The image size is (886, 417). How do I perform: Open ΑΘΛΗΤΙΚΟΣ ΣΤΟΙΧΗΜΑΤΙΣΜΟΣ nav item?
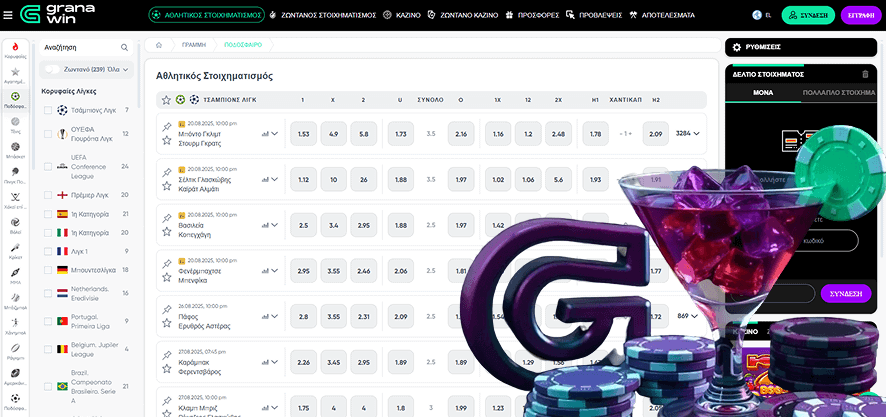pyautogui.click(x=206, y=15)
